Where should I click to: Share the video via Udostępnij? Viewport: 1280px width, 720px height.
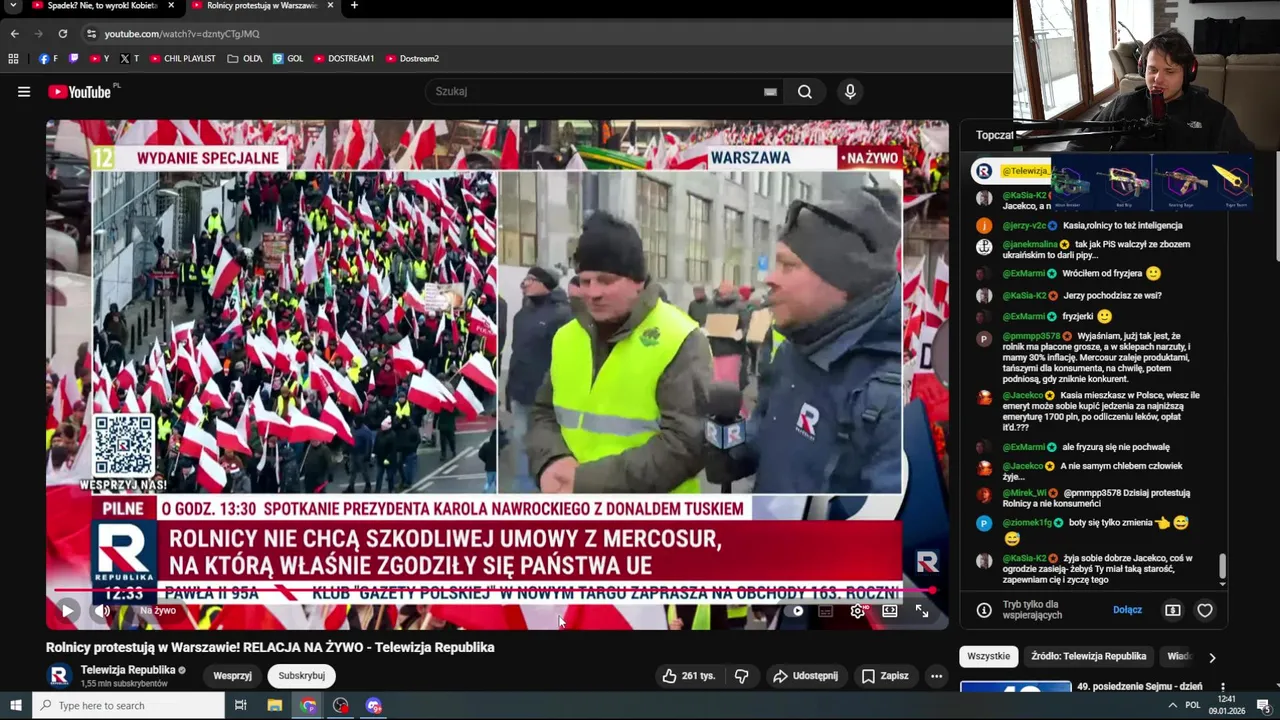pos(805,676)
